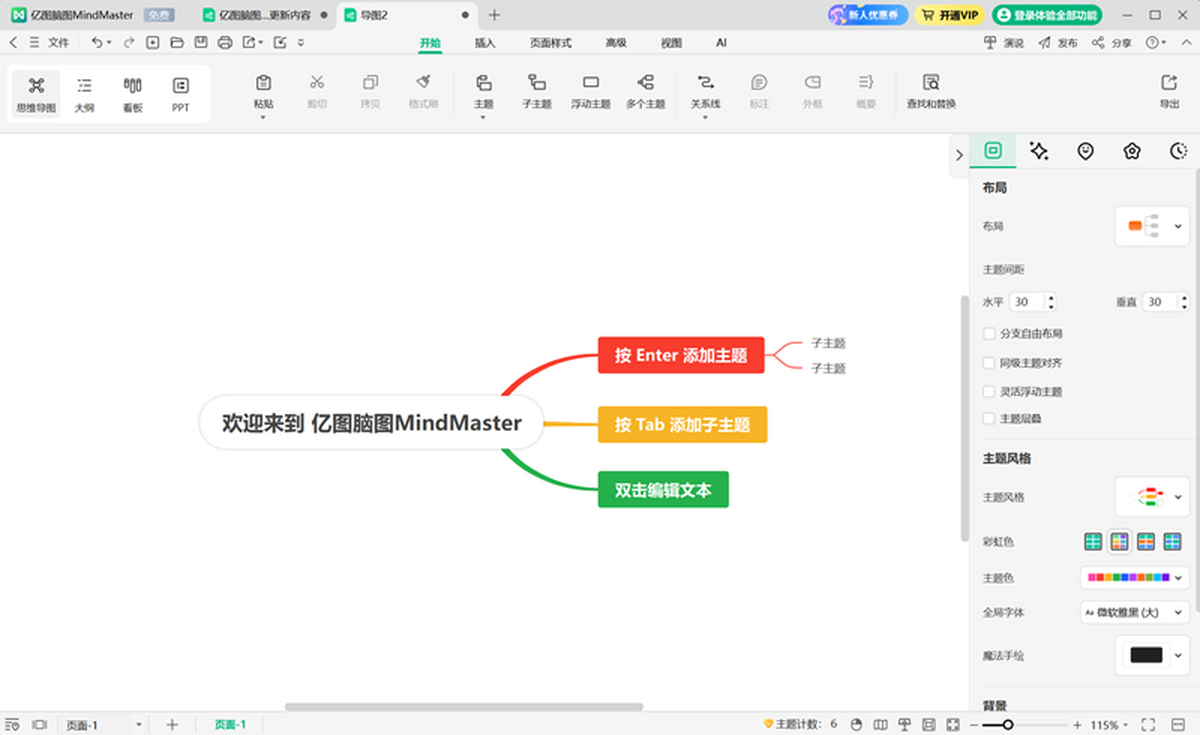Open 查找和替换 find and replace
The height and width of the screenshot is (735, 1200).
(x=930, y=92)
